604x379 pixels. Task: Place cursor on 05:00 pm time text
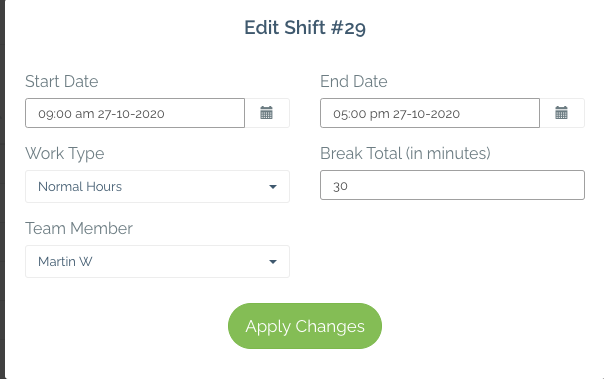click(361, 114)
